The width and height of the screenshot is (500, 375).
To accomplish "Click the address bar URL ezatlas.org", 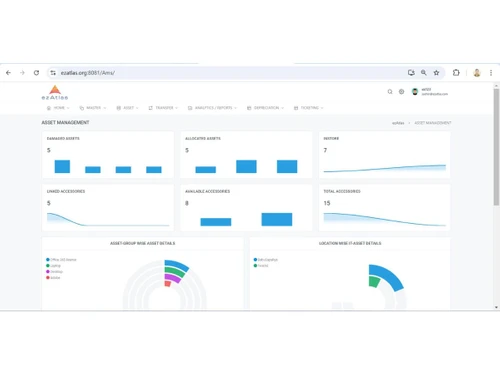I will click(x=88, y=73).
